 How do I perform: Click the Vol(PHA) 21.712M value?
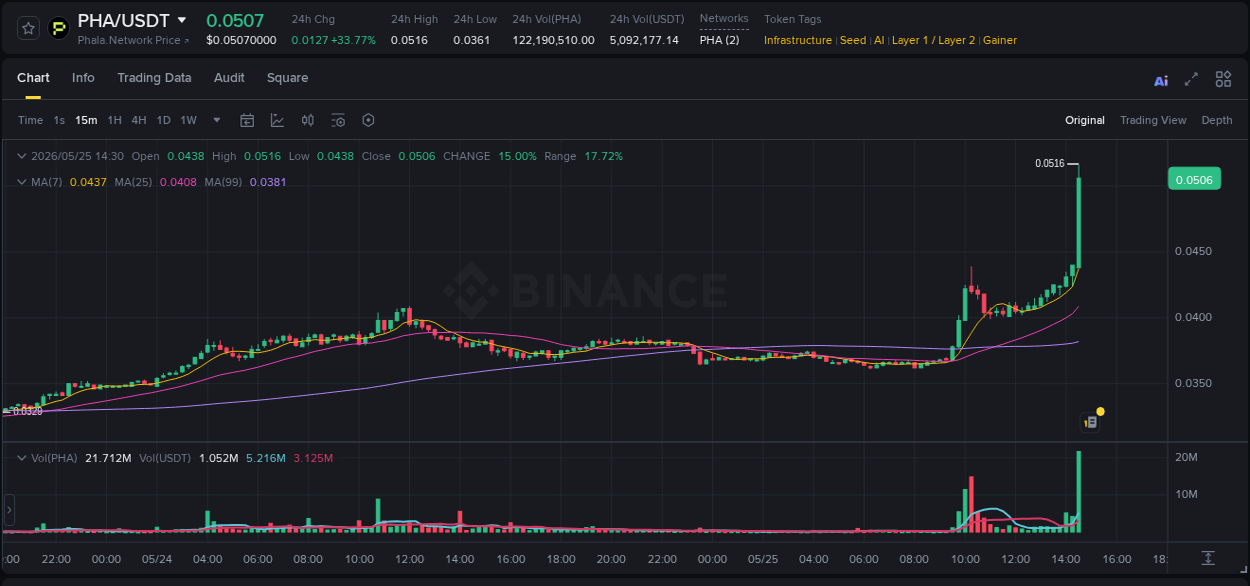108,458
